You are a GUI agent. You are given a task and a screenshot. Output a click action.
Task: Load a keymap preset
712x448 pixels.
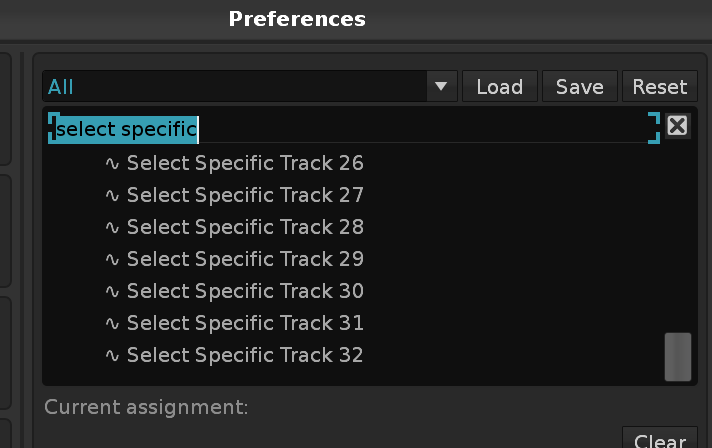coord(499,87)
